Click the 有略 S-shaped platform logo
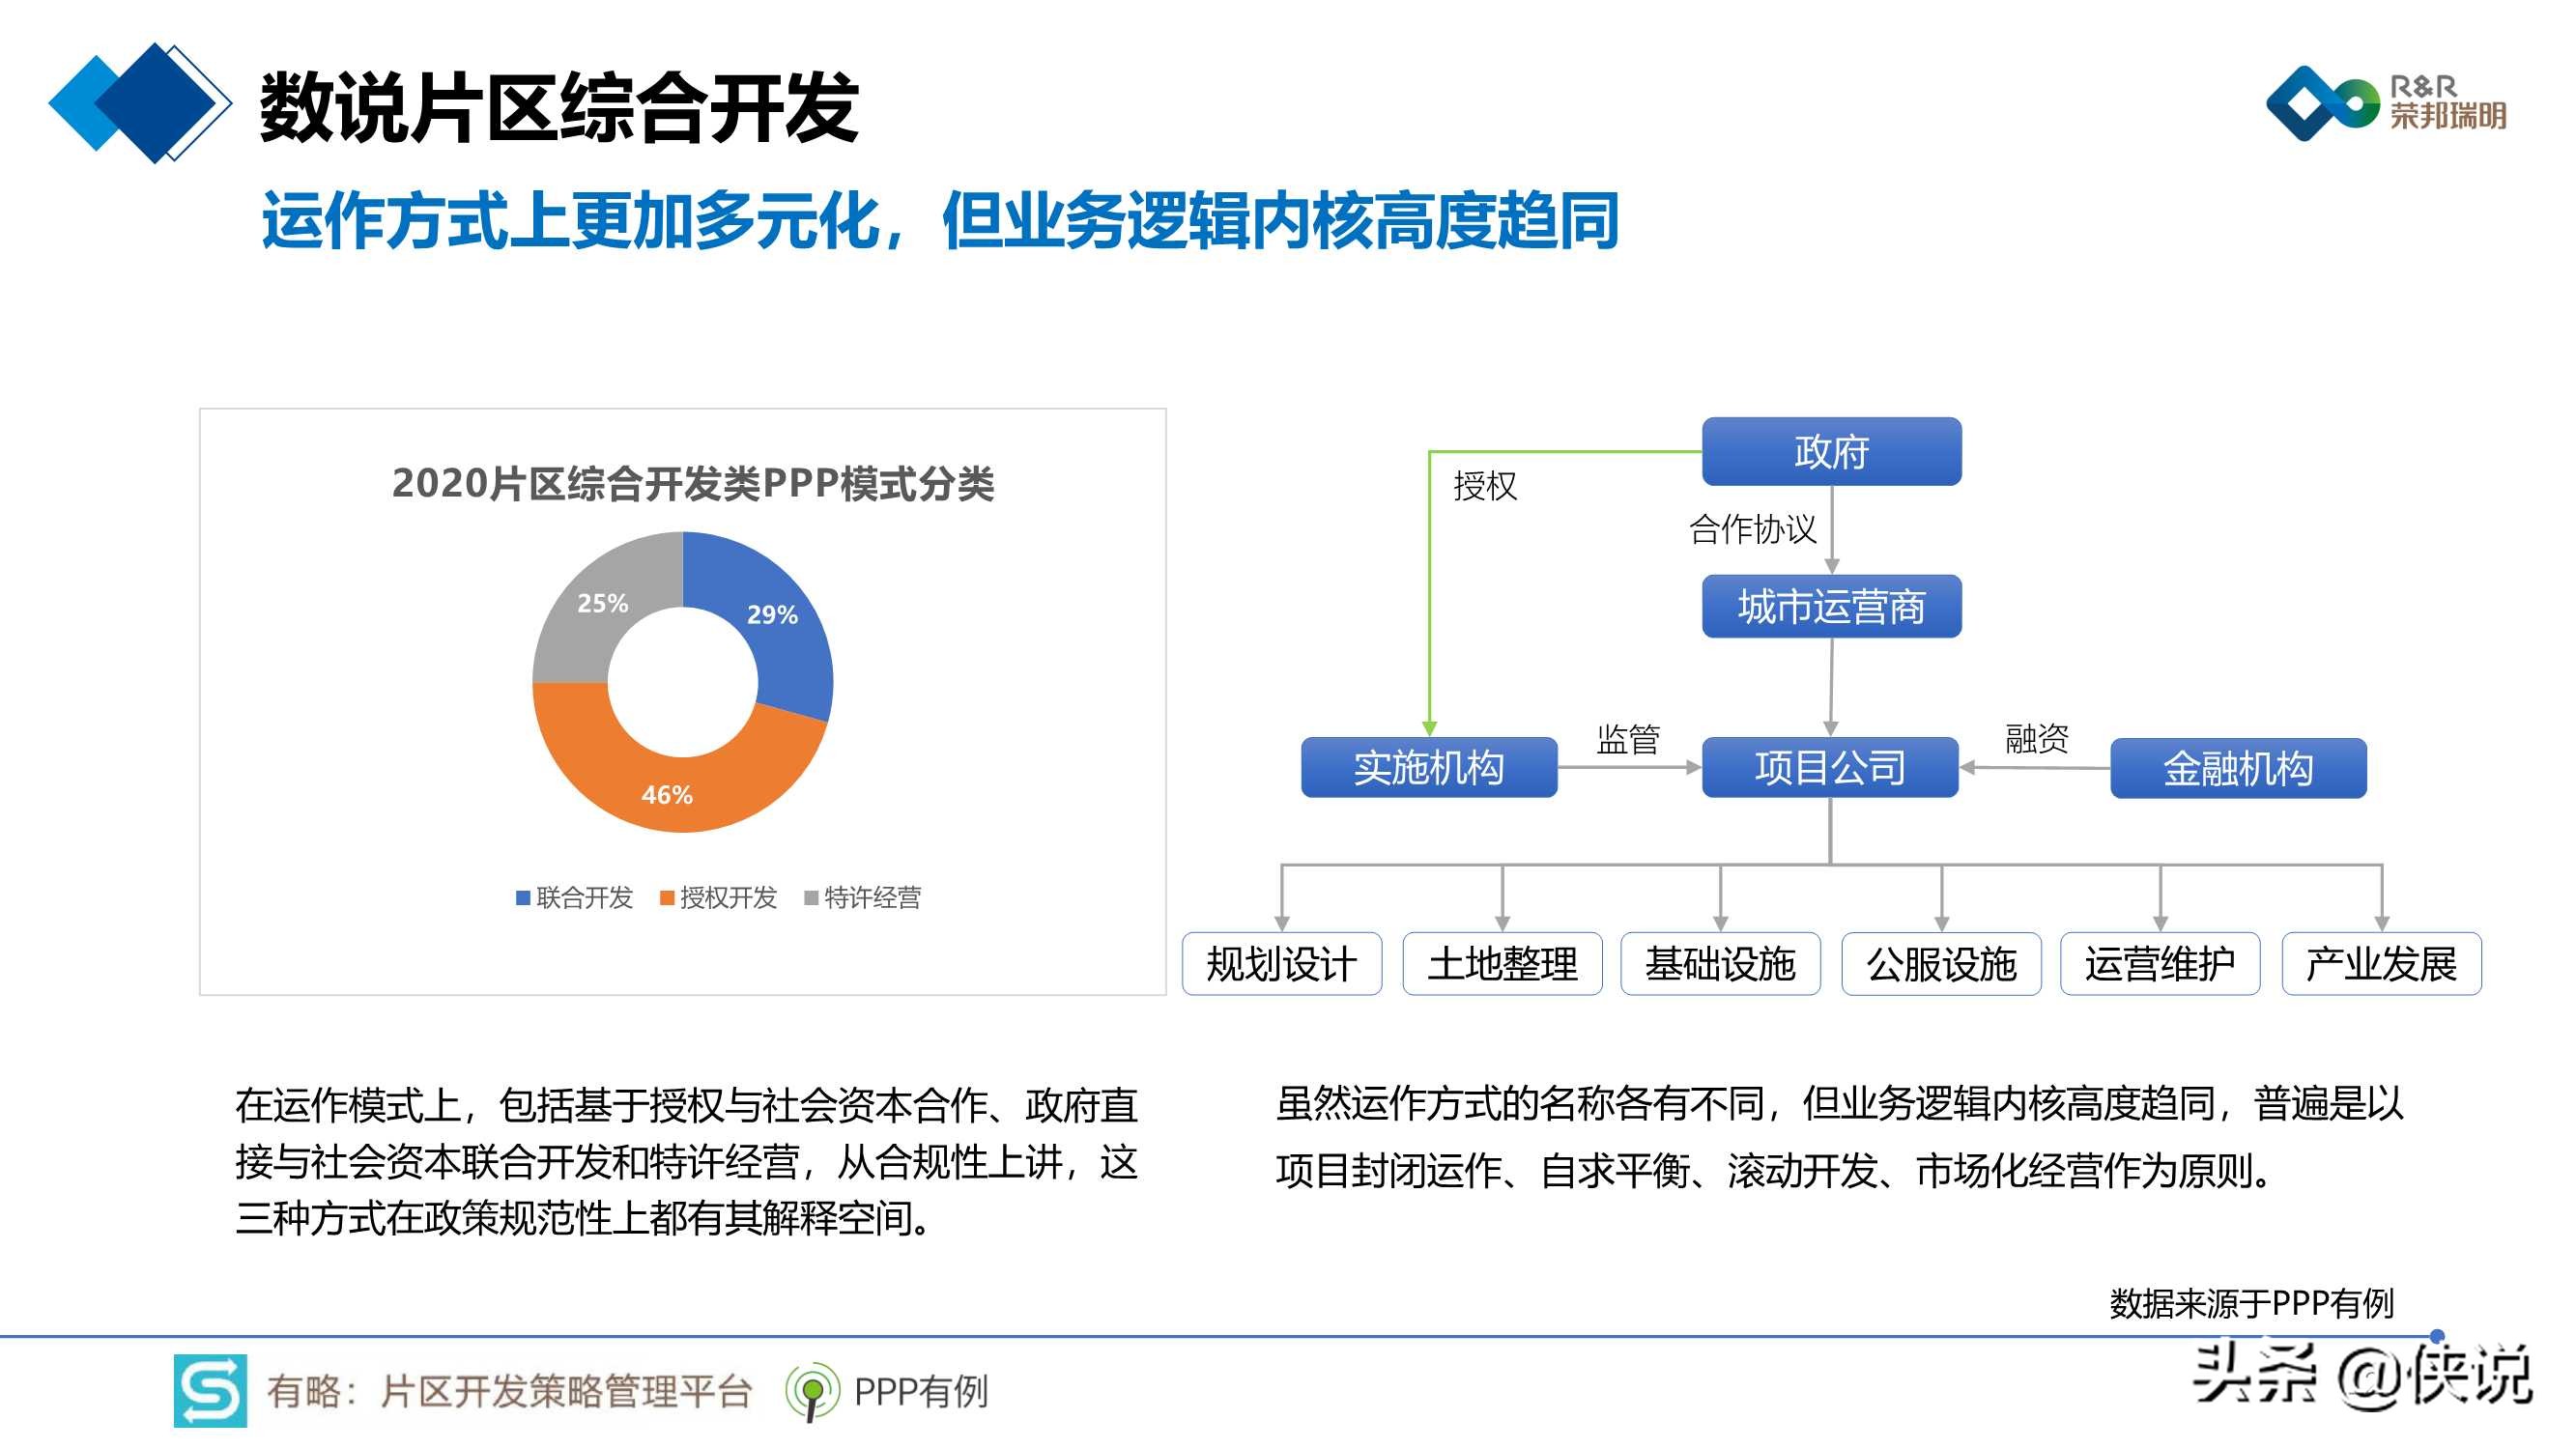The image size is (2576, 1449). [x=210, y=1390]
